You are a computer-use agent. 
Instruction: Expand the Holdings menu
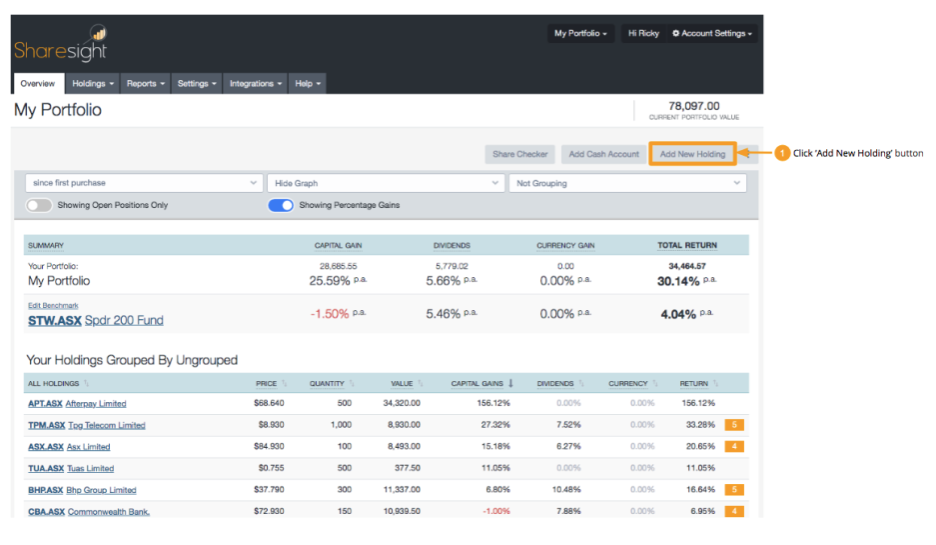(93, 84)
